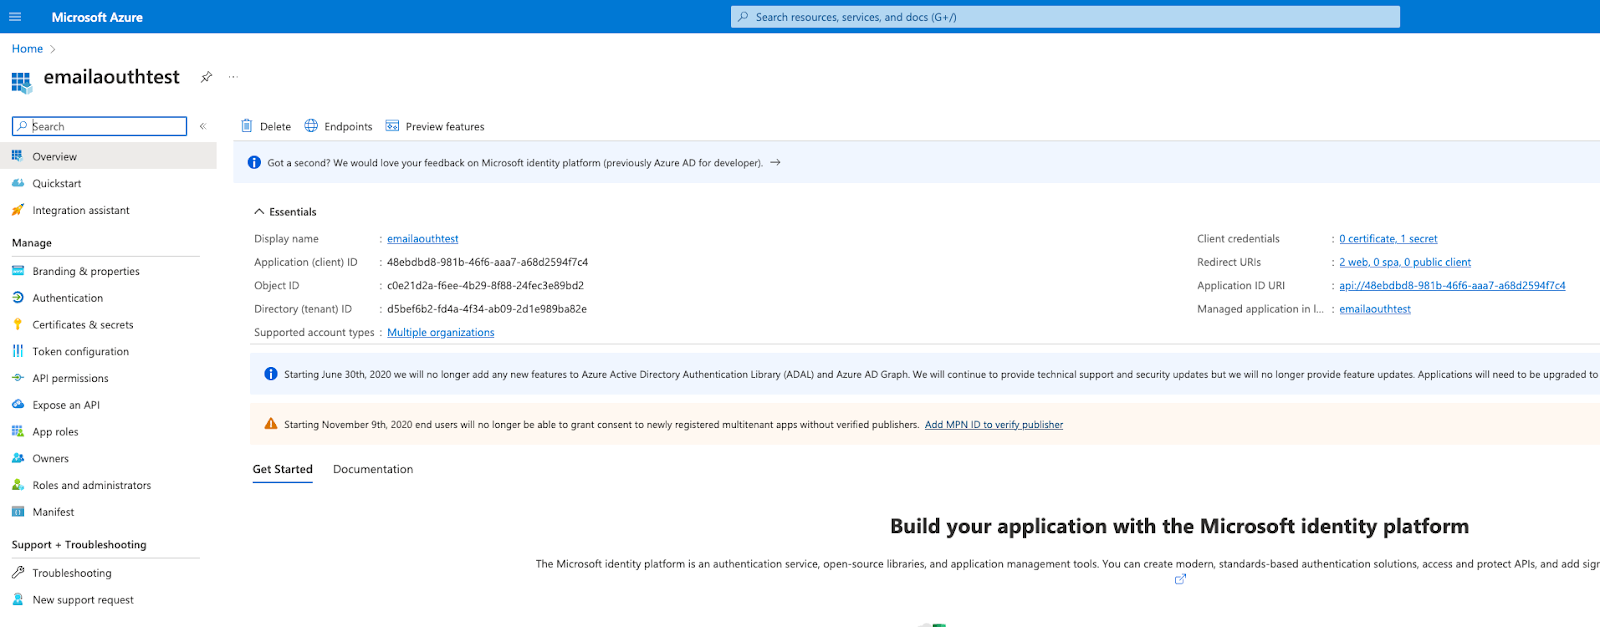Click the Home breadcrumb chevron
Image resolution: width=1600 pixels, height=627 pixels.
pos(53,49)
